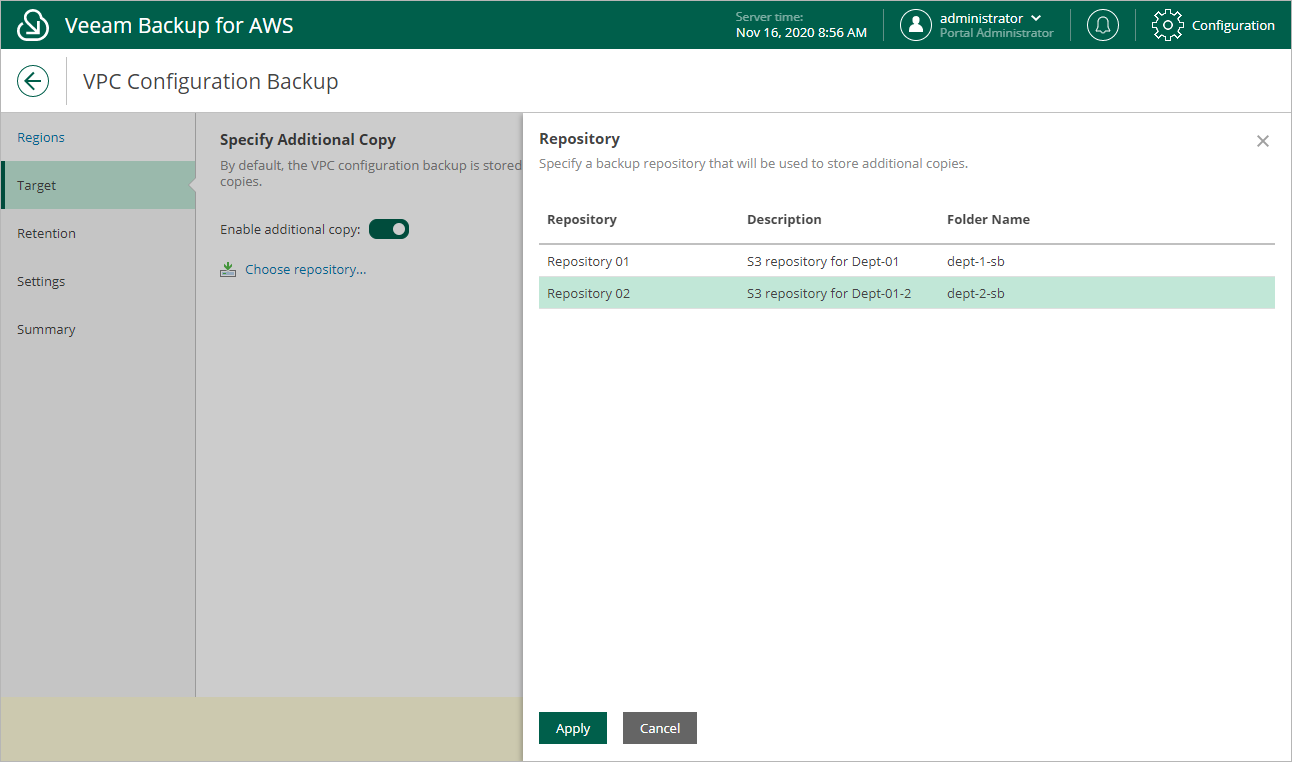The width and height of the screenshot is (1292, 762).
Task: Click the server time display
Action: pos(801,25)
